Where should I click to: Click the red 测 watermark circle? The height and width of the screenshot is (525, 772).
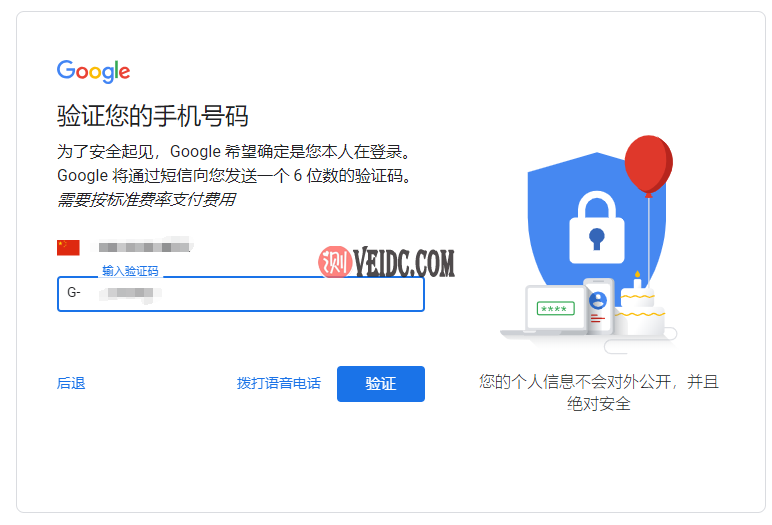coord(335,262)
